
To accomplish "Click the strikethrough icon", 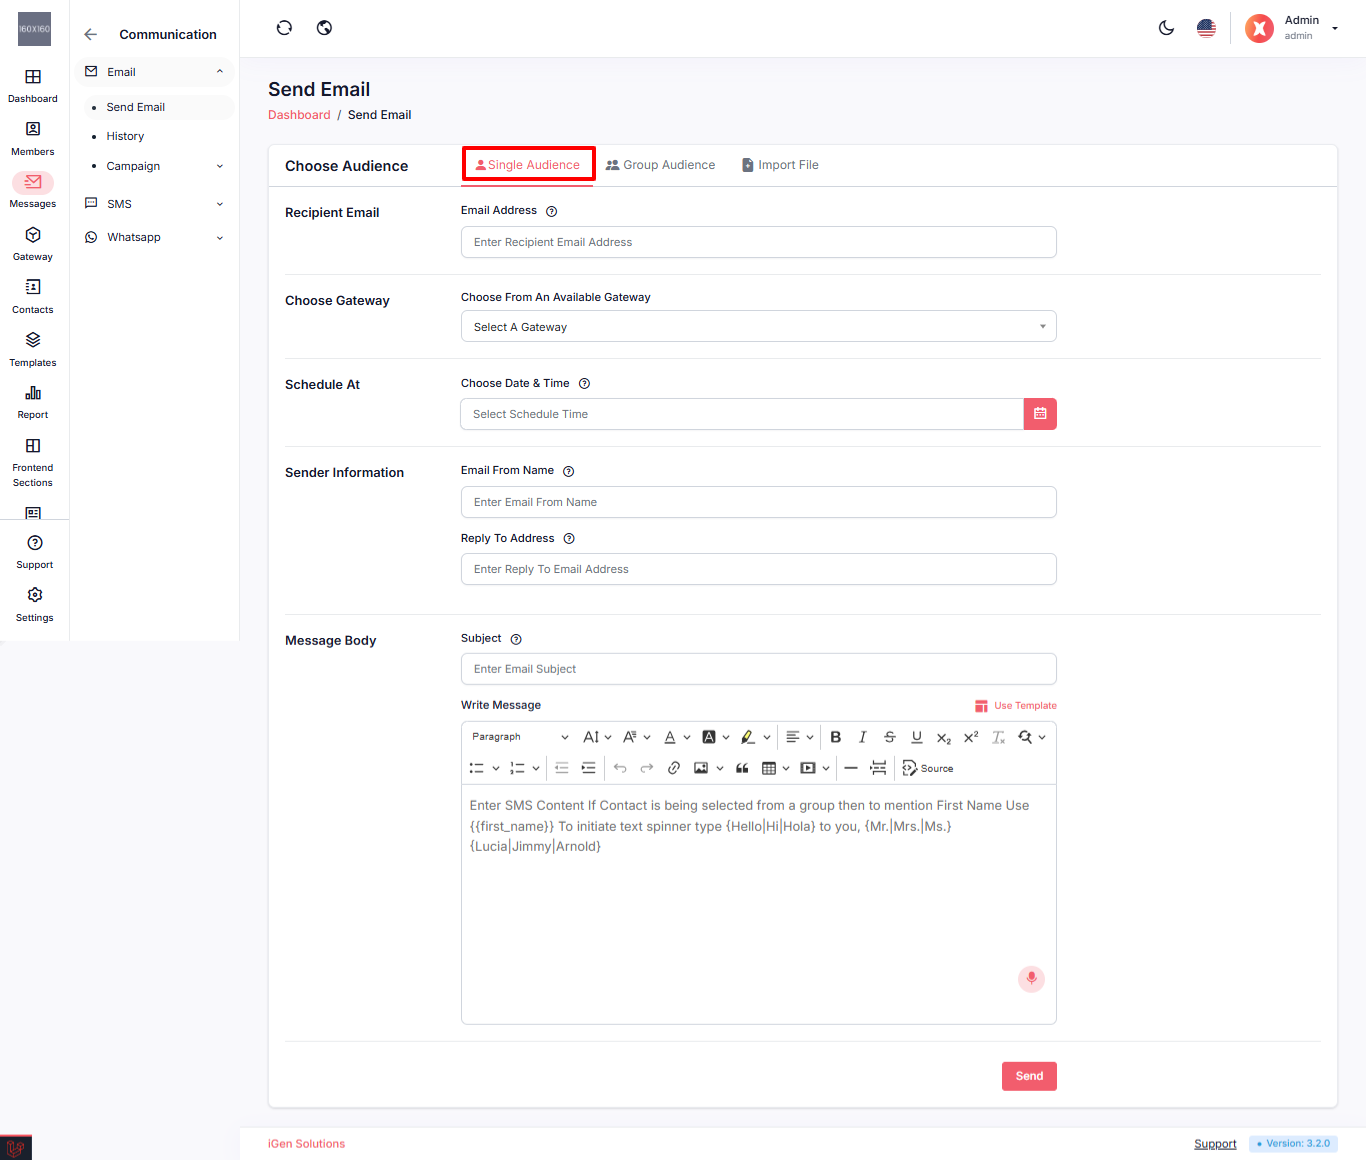I will tap(889, 737).
